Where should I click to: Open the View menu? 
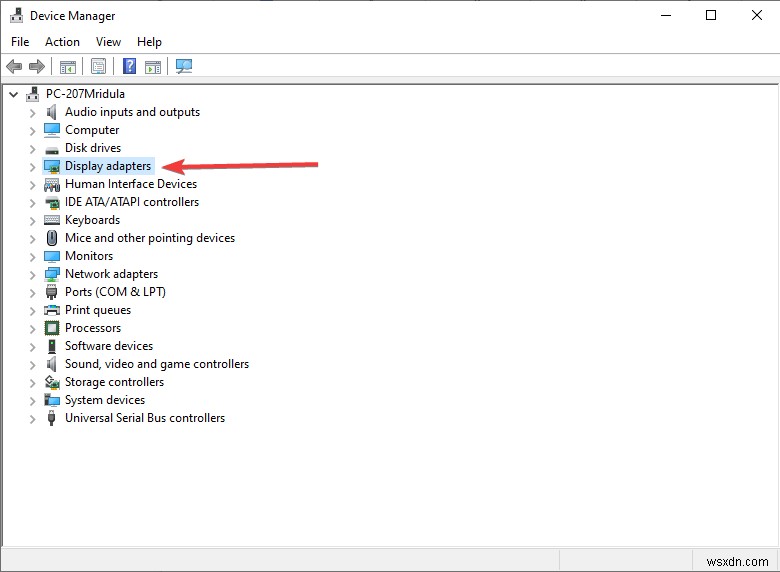[x=108, y=42]
